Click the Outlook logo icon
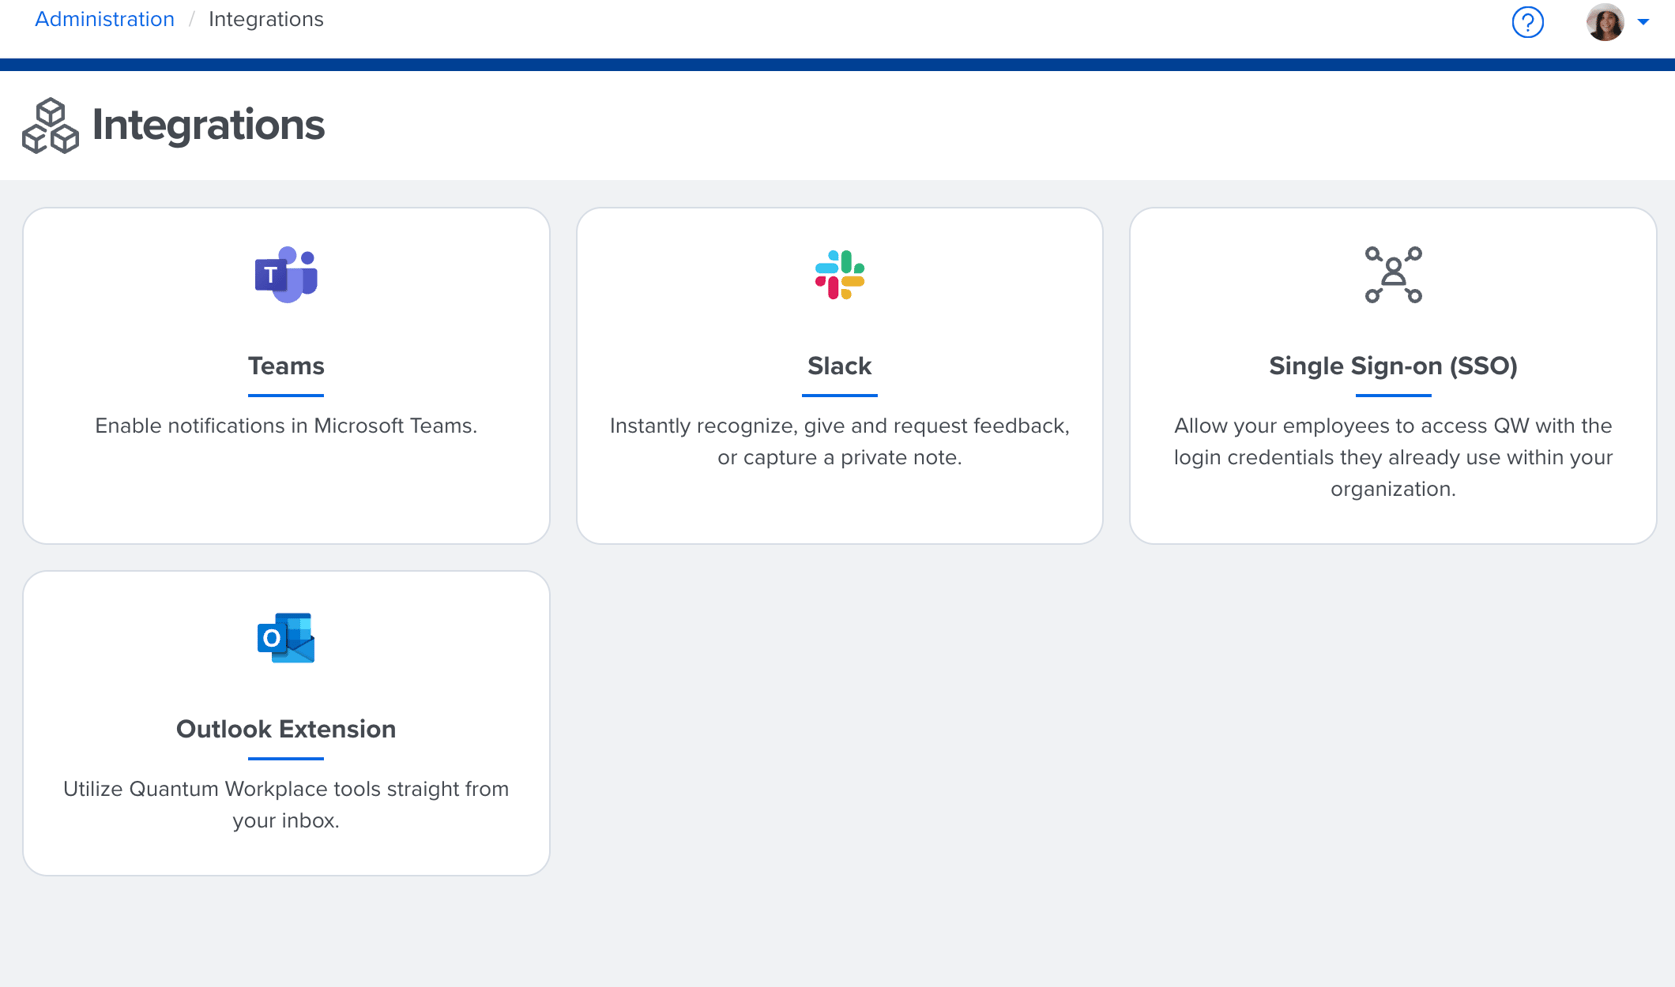Viewport: 1675px width, 987px height. click(x=286, y=638)
